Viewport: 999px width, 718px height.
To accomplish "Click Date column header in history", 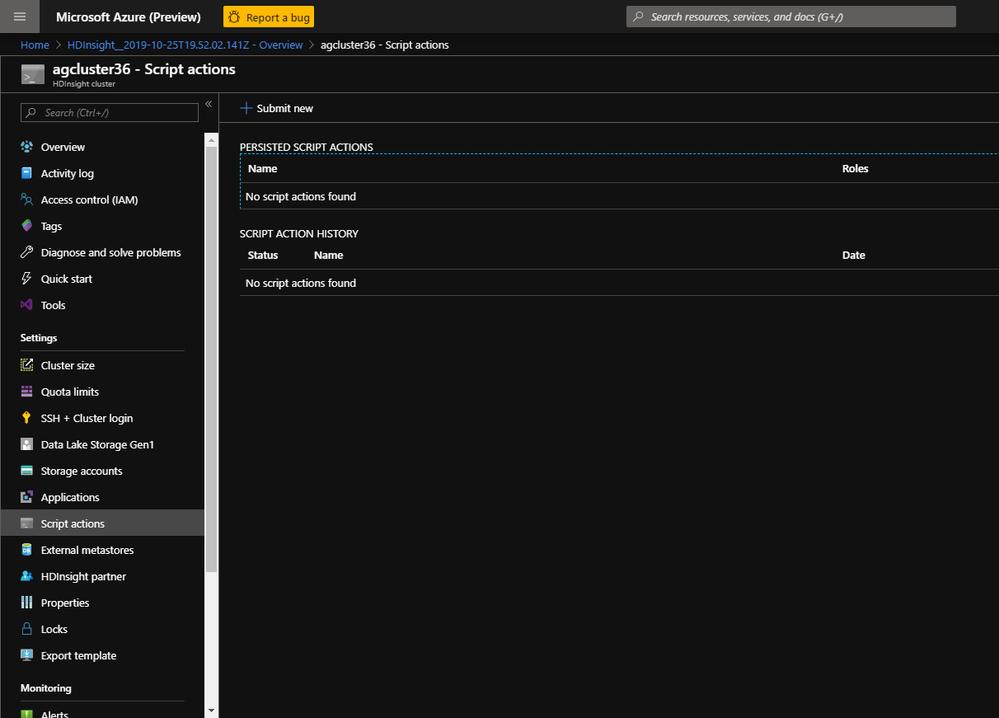I will coord(853,255).
